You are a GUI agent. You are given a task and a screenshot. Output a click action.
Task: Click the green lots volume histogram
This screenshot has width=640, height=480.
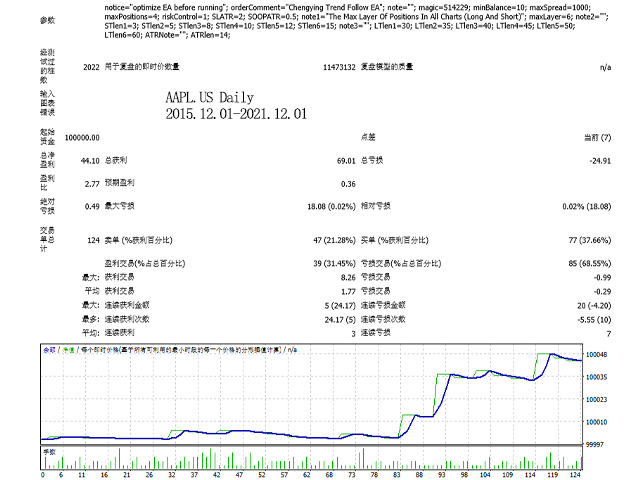pos(311,459)
